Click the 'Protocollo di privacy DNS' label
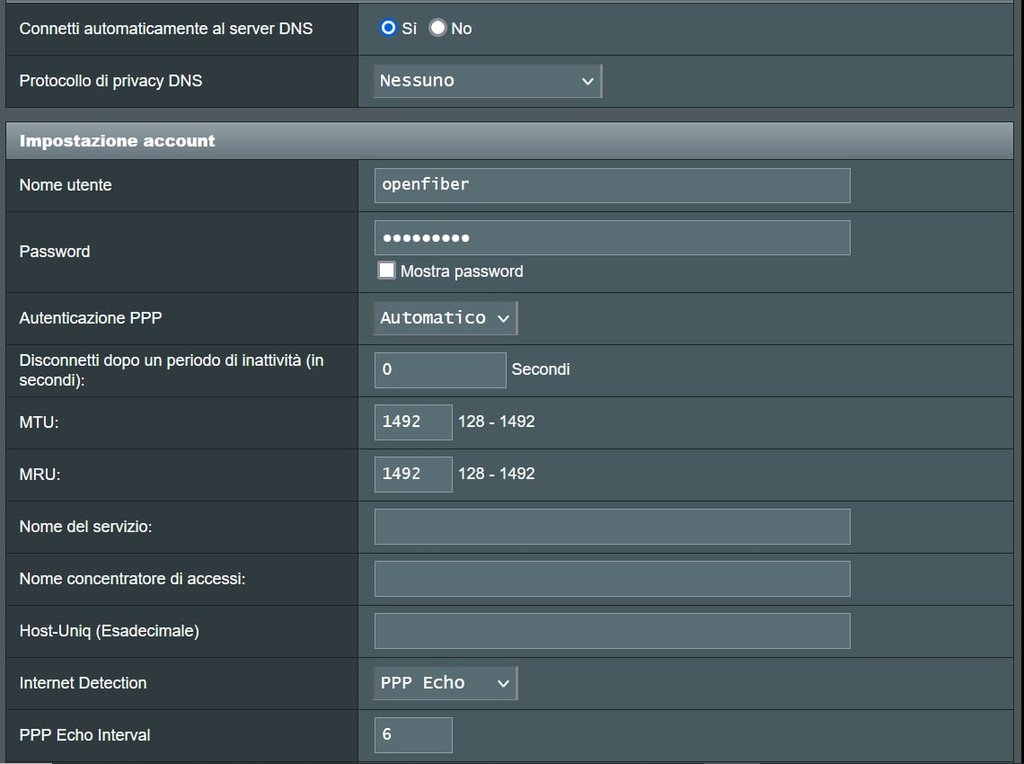Screen dimensions: 1024x764 (110, 81)
